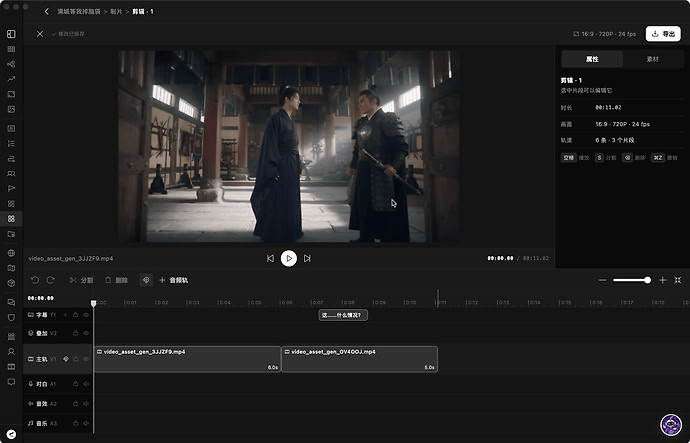Lock the 音乐 A3 audio track
690x443 pixels.
click(x=76, y=423)
